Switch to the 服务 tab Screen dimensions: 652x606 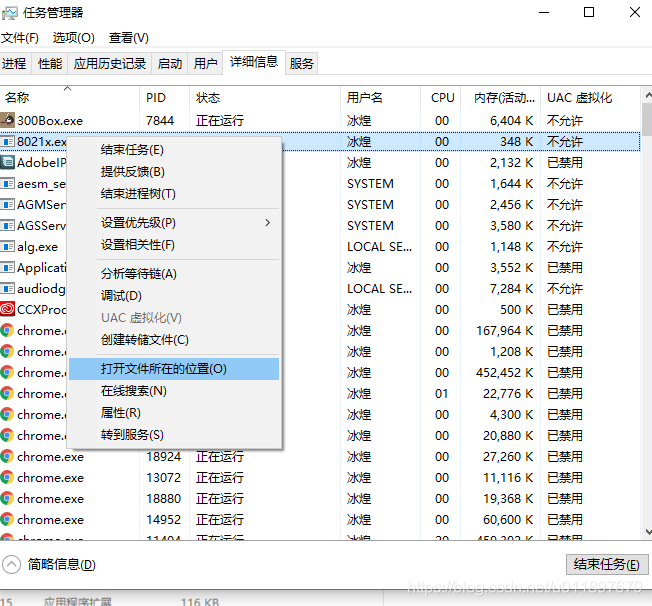[301, 64]
